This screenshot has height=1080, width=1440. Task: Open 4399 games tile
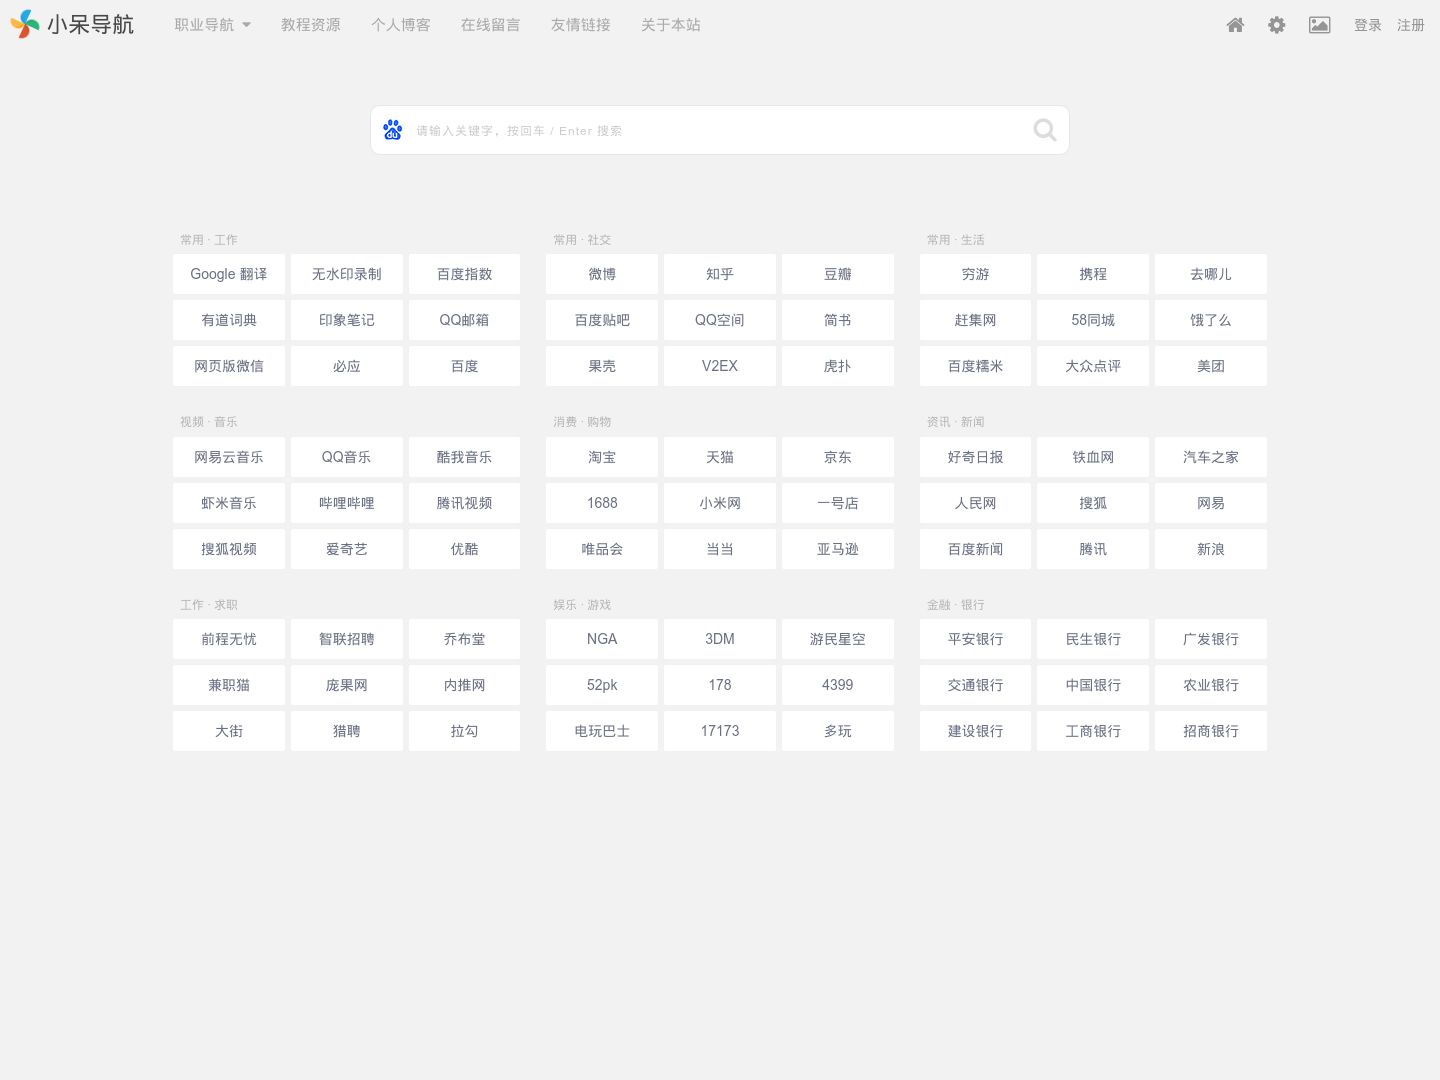(x=838, y=685)
